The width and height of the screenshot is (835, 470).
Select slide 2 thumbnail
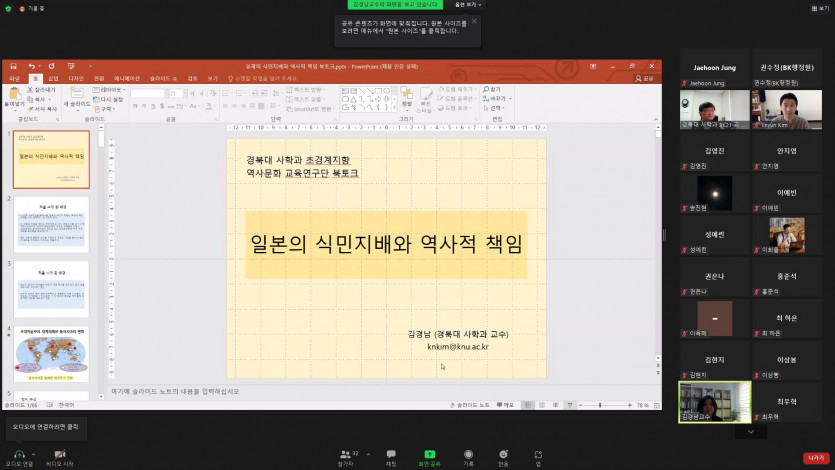click(51, 224)
